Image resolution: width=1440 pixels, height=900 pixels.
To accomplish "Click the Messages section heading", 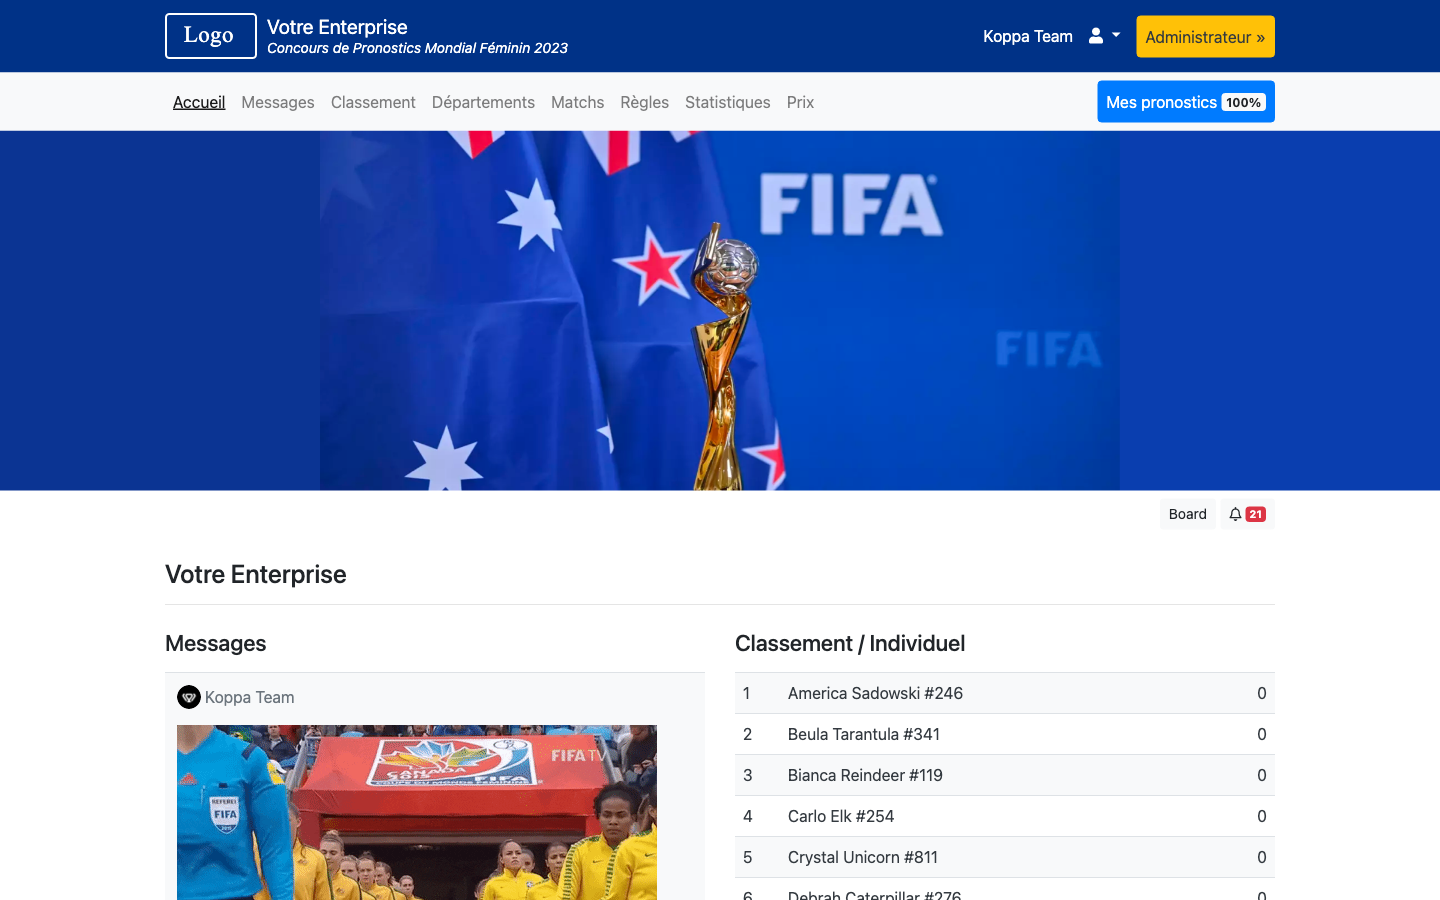I will click(x=216, y=643).
